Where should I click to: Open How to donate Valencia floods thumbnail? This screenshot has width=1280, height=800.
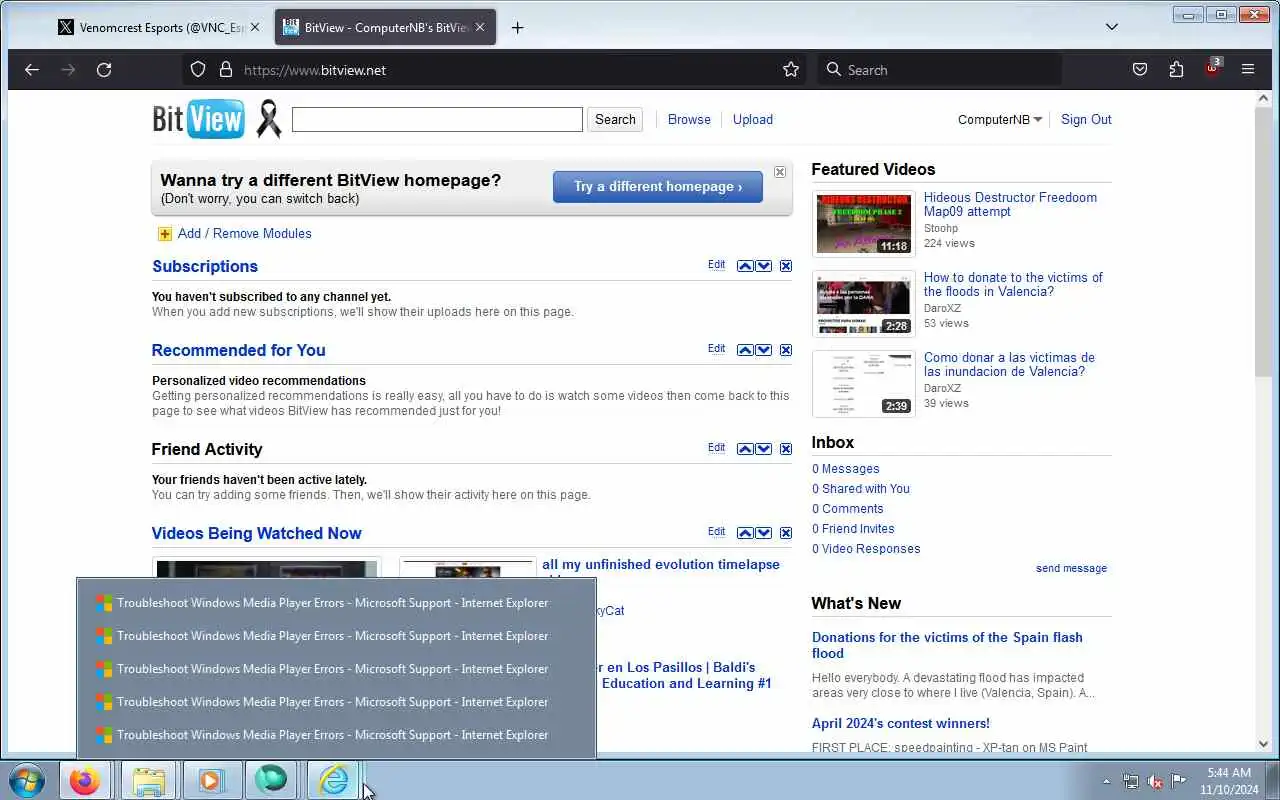[864, 304]
